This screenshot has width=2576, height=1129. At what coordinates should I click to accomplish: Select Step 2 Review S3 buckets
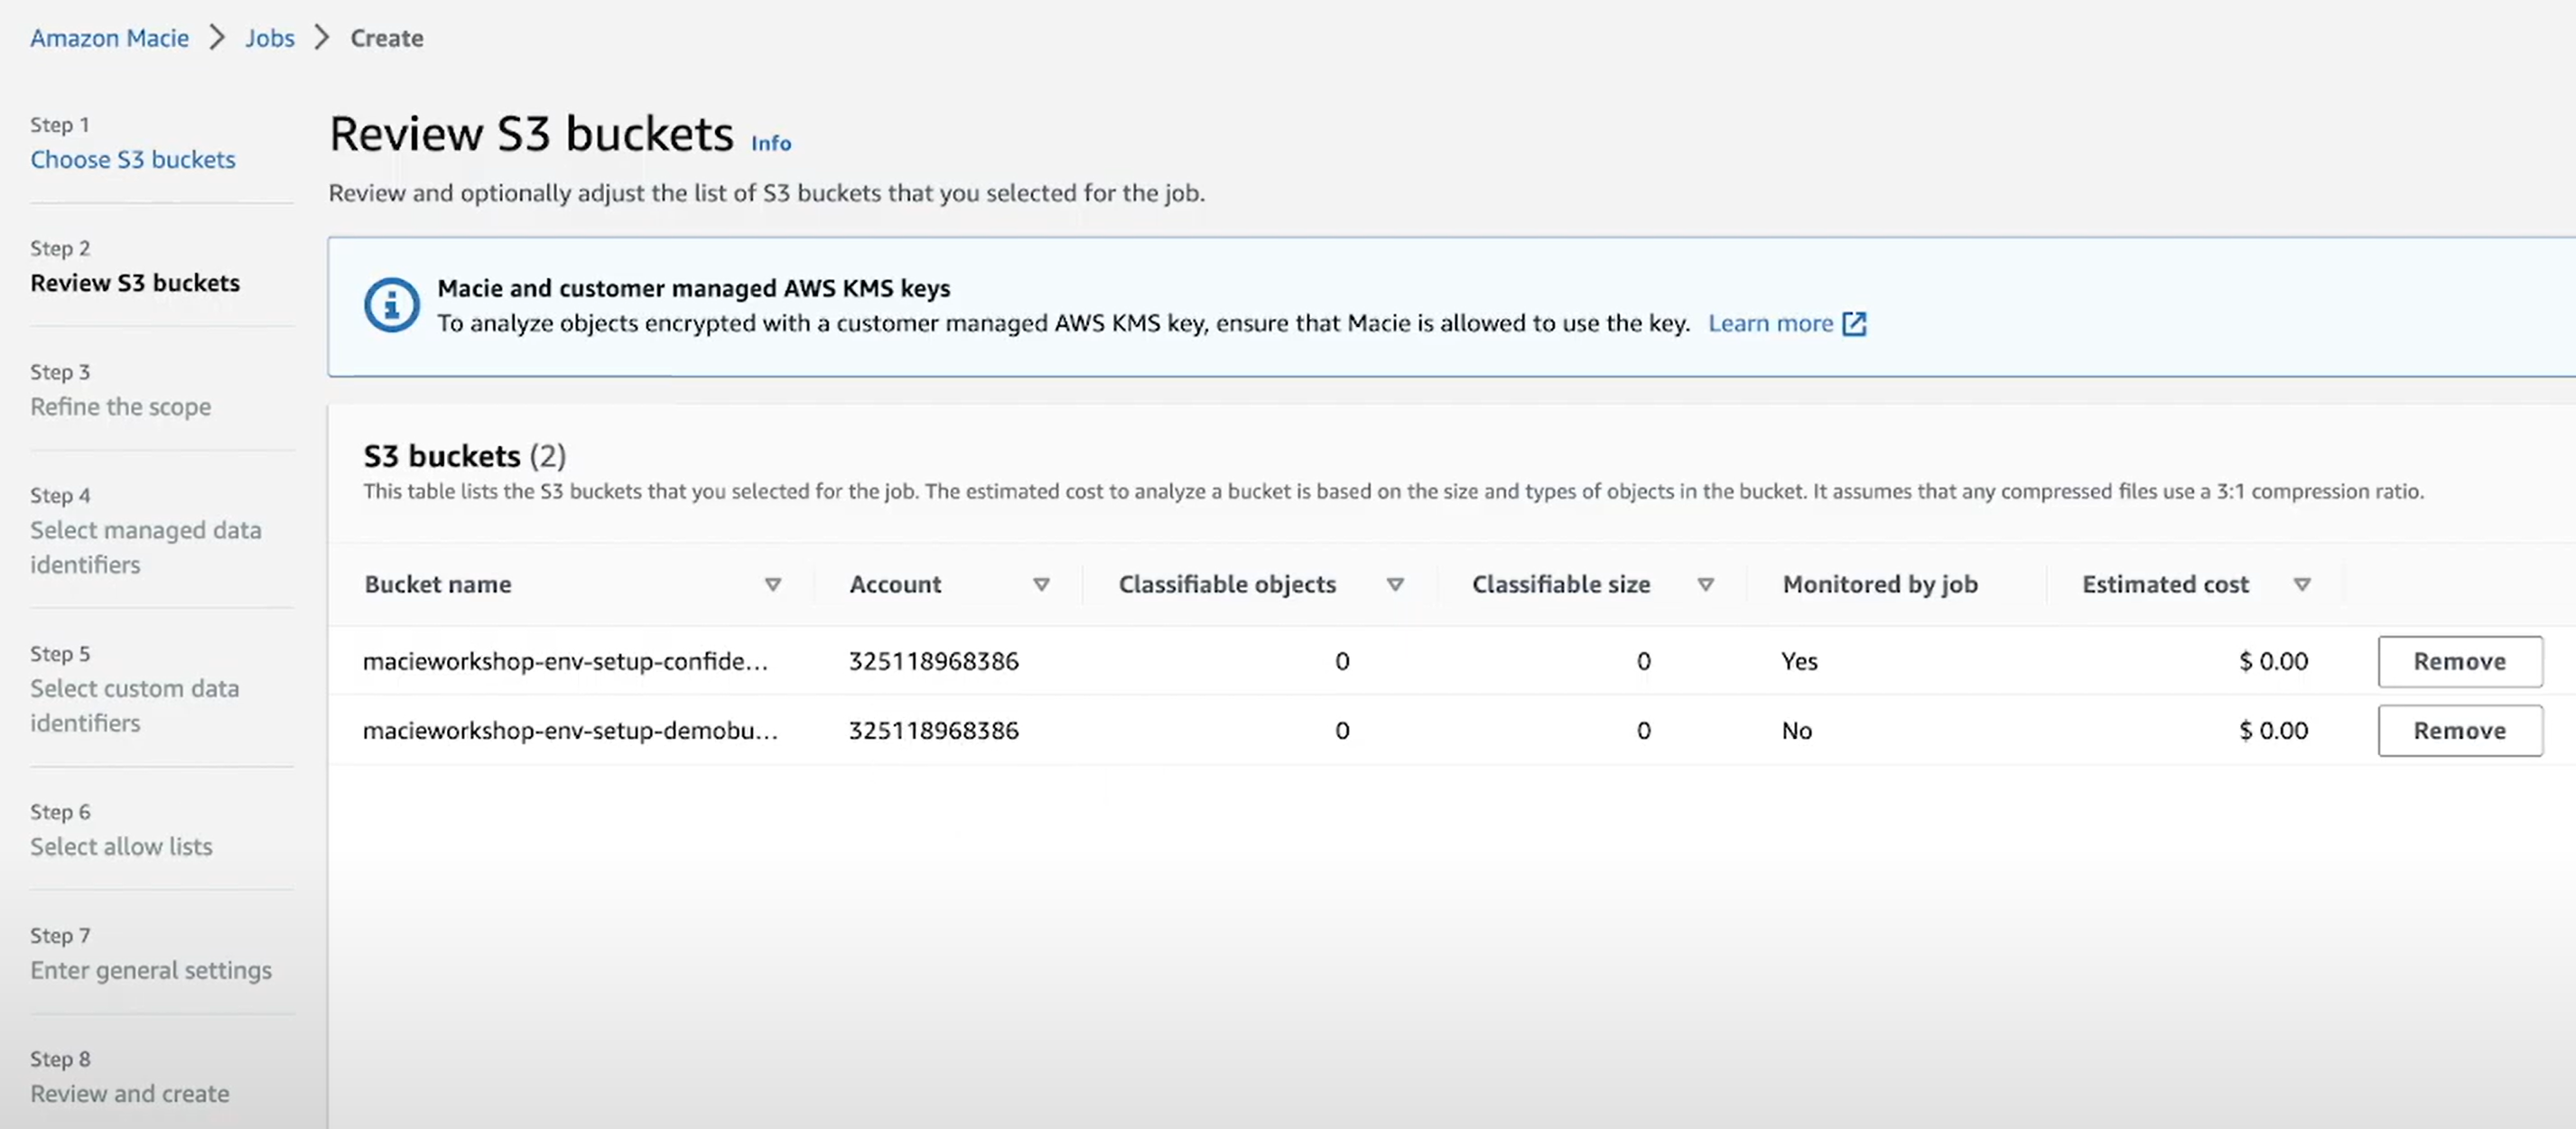click(135, 283)
